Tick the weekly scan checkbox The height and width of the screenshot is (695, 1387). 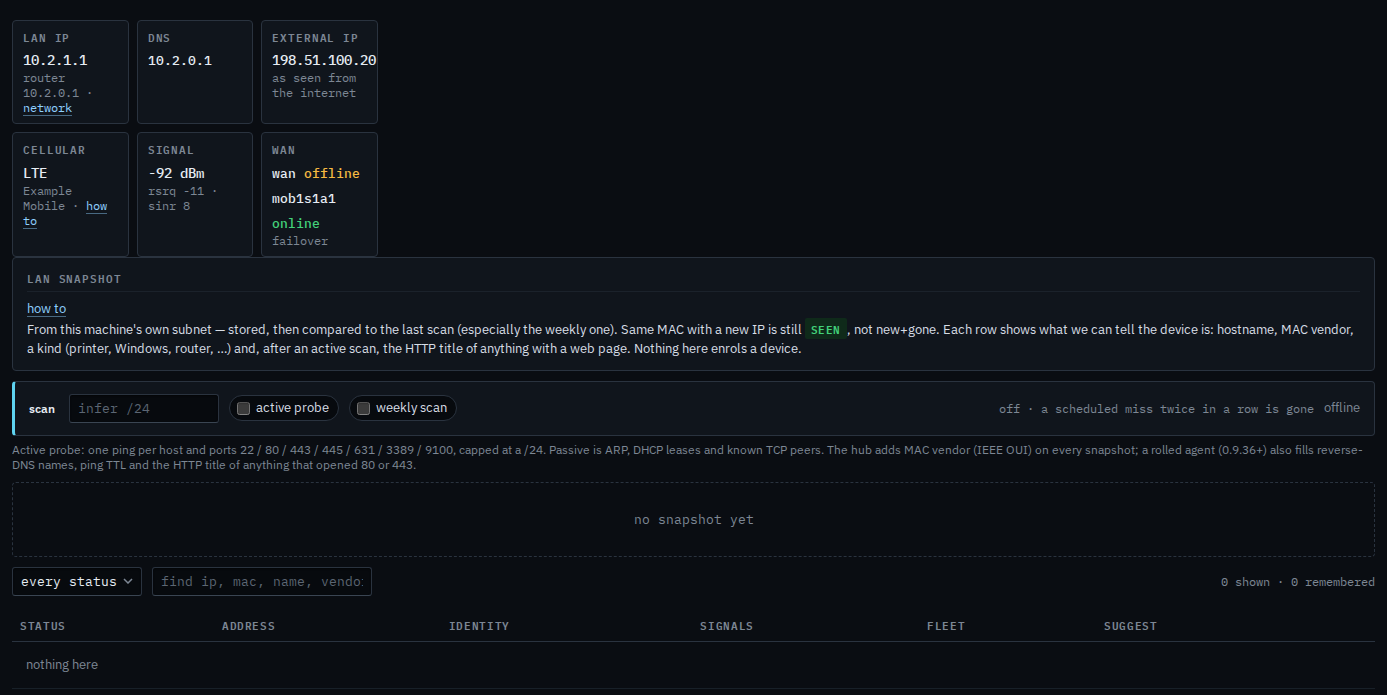[x=364, y=408]
